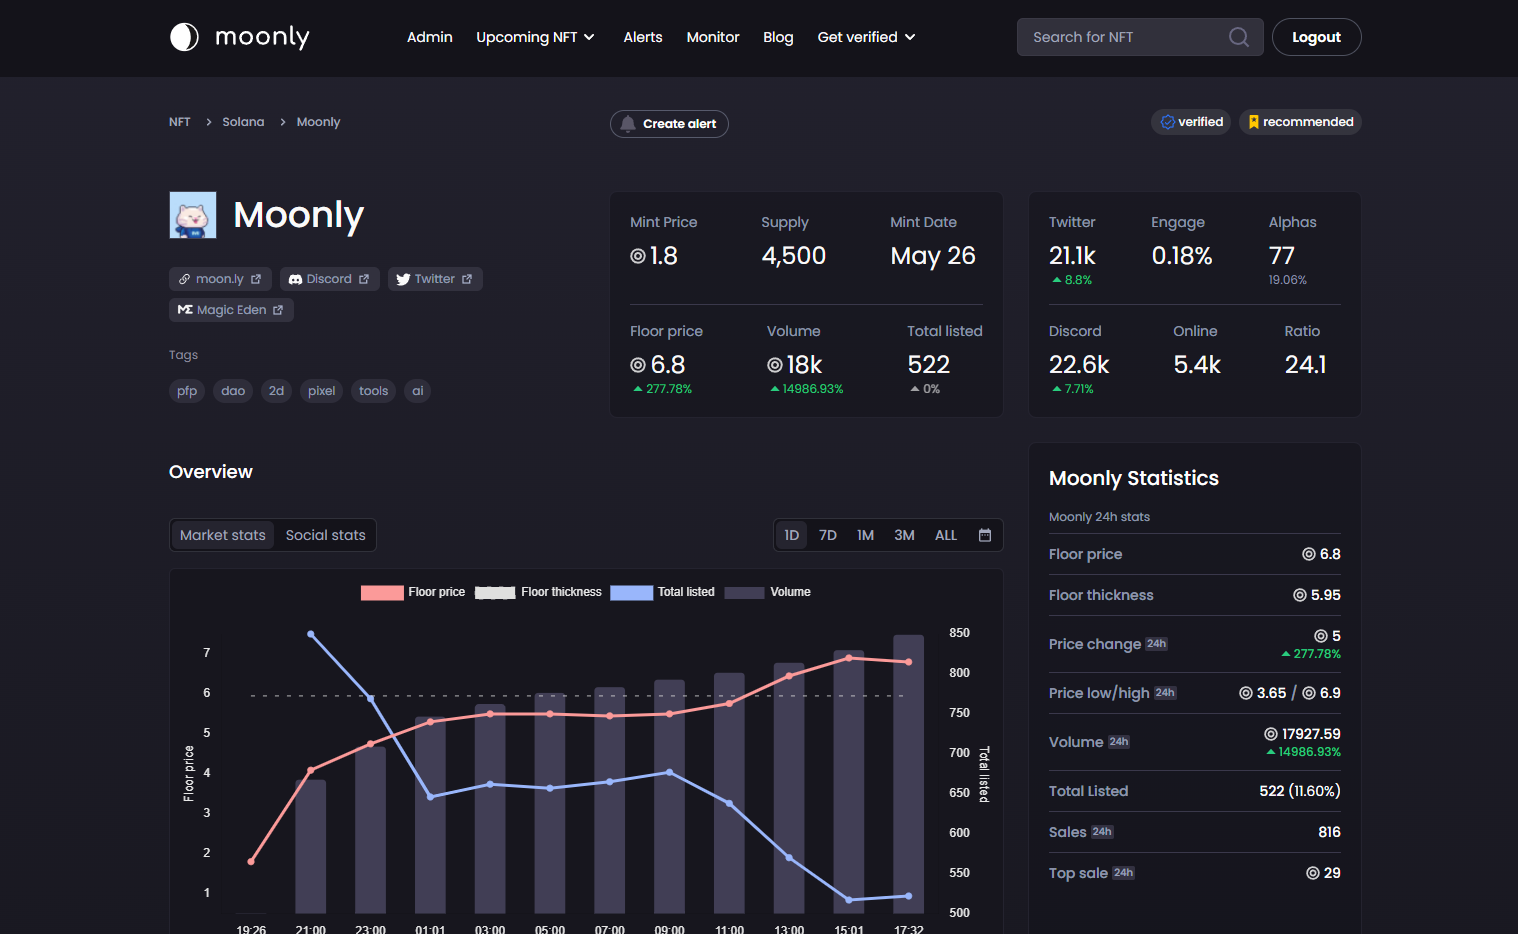Open the moon.ly website link

click(220, 279)
